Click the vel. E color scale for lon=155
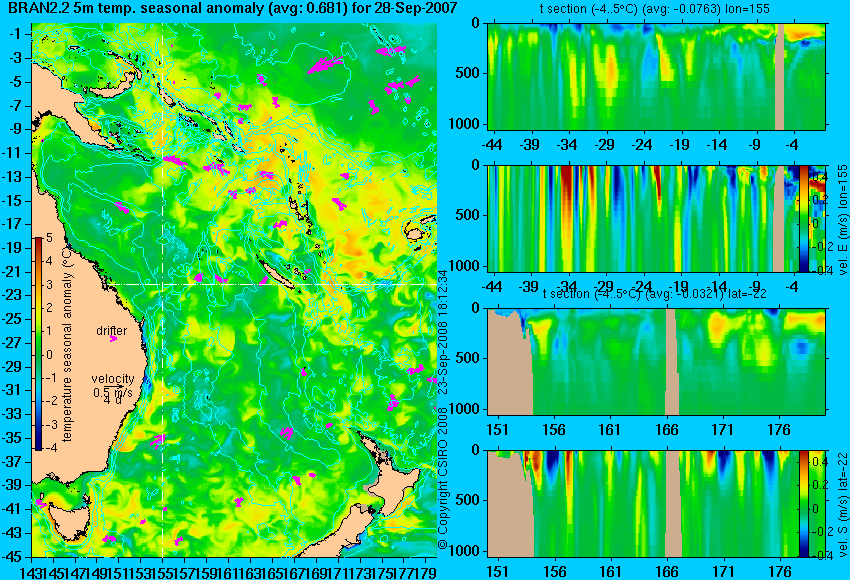The height and width of the screenshot is (580, 850). 804,218
